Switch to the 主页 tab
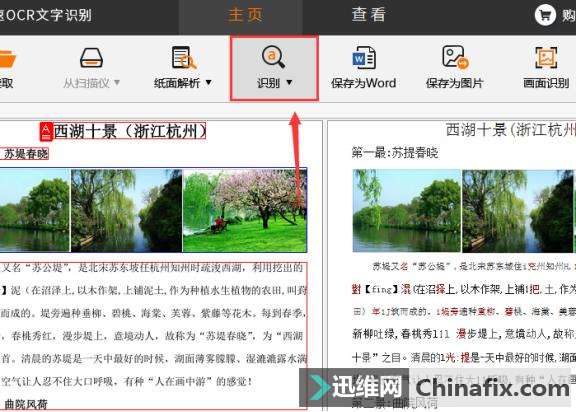This screenshot has width=576, height=412. [245, 15]
